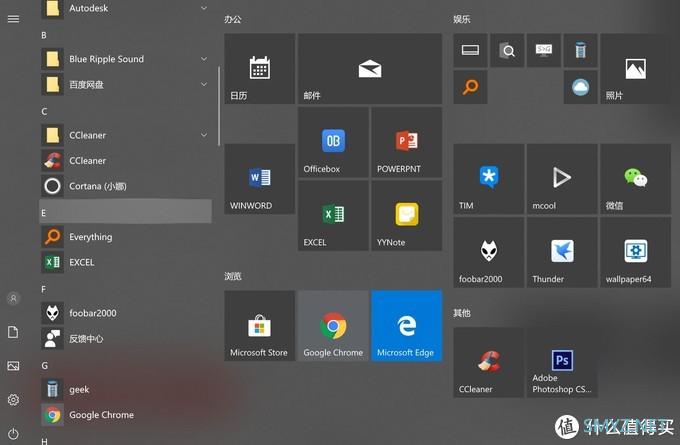Image resolution: width=680 pixels, height=445 pixels.
Task: Click the 浏览 tile group header
Action: tap(232, 276)
